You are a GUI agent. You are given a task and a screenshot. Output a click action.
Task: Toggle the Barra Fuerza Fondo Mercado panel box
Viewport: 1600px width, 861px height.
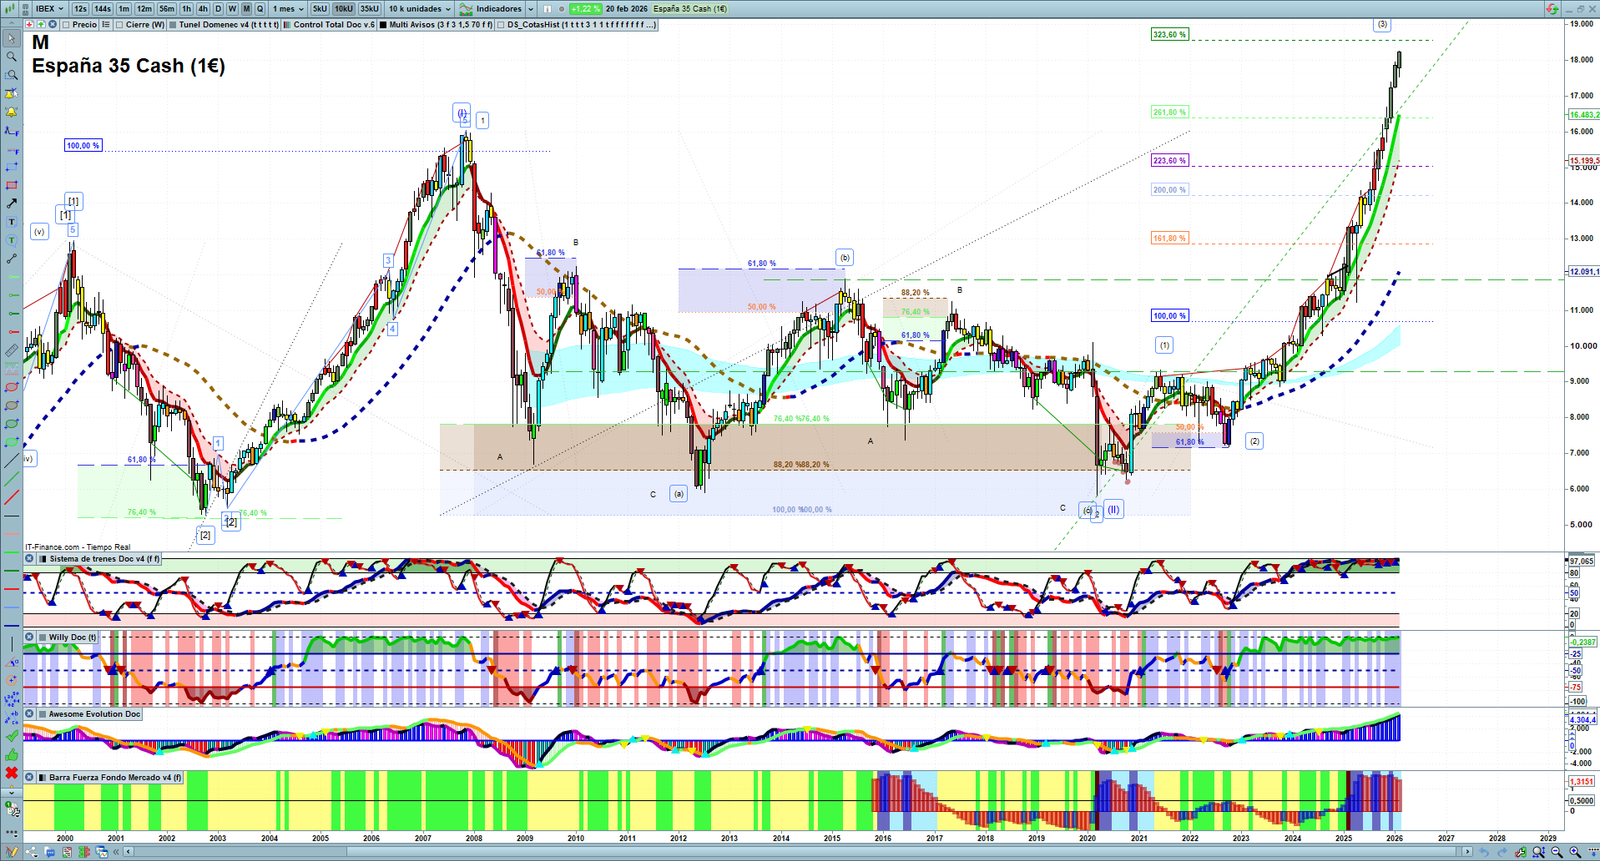[42, 777]
